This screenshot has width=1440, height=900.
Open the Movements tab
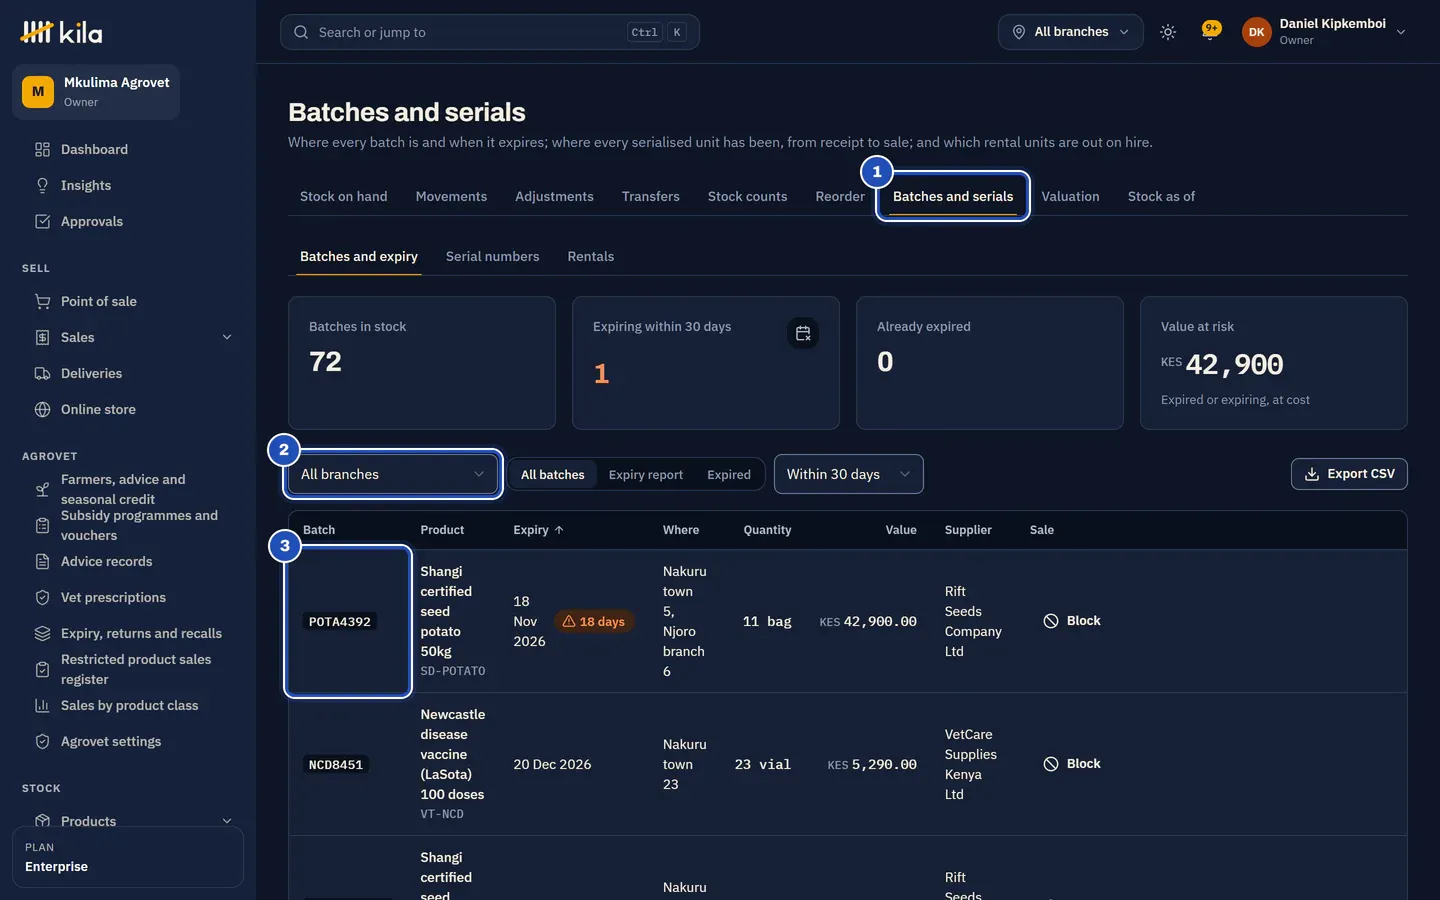451,197
